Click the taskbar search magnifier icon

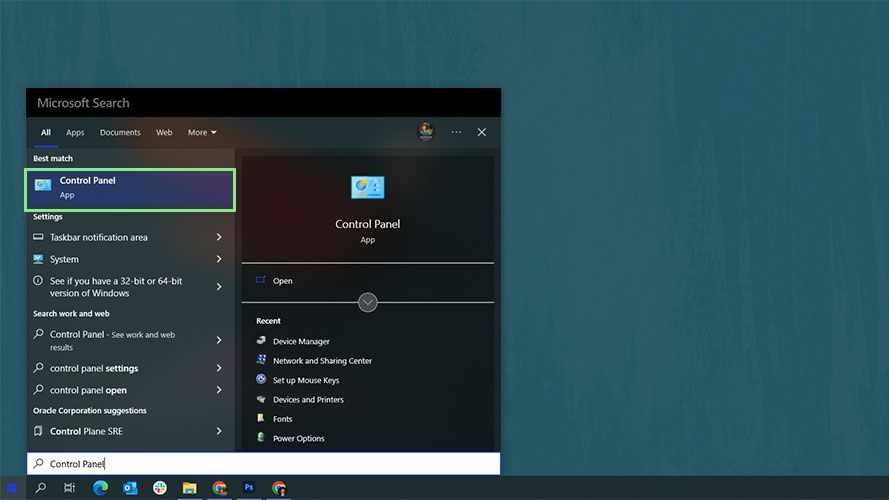click(x=40, y=488)
